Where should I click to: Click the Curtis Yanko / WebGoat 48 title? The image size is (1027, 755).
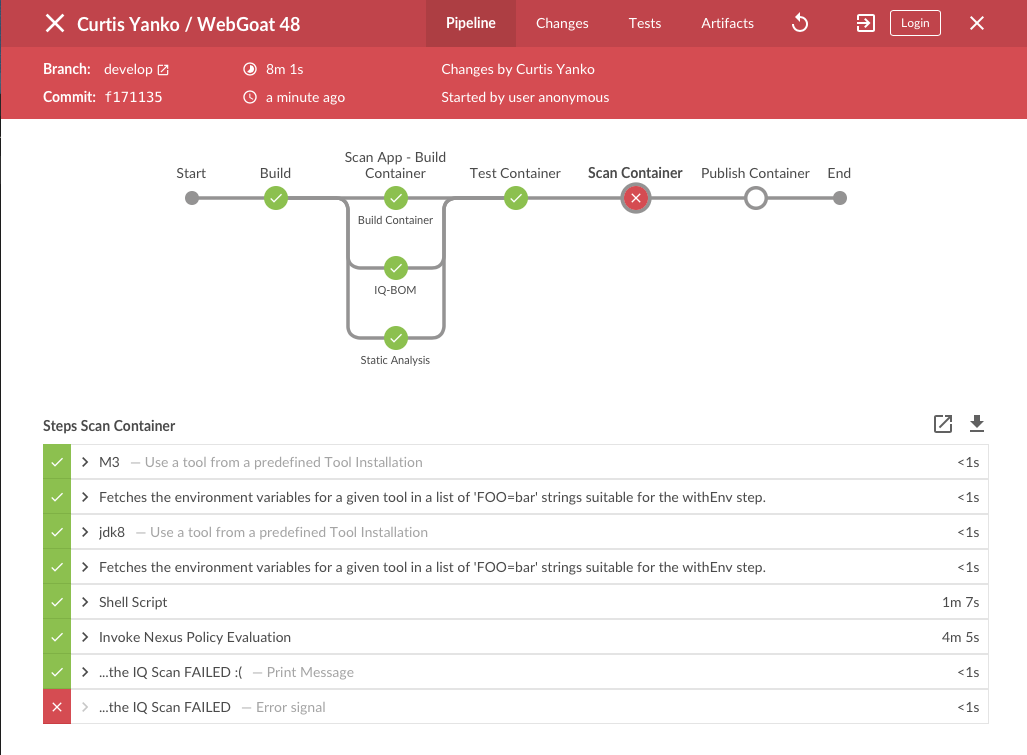(189, 24)
